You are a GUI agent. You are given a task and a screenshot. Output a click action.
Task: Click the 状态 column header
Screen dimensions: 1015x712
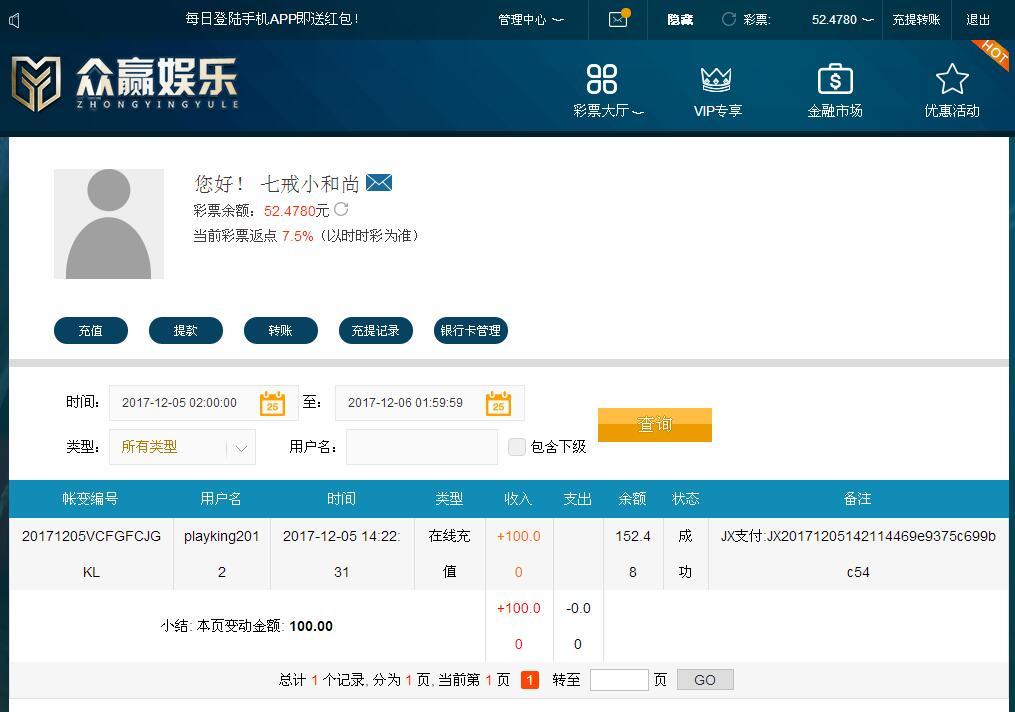click(x=686, y=498)
